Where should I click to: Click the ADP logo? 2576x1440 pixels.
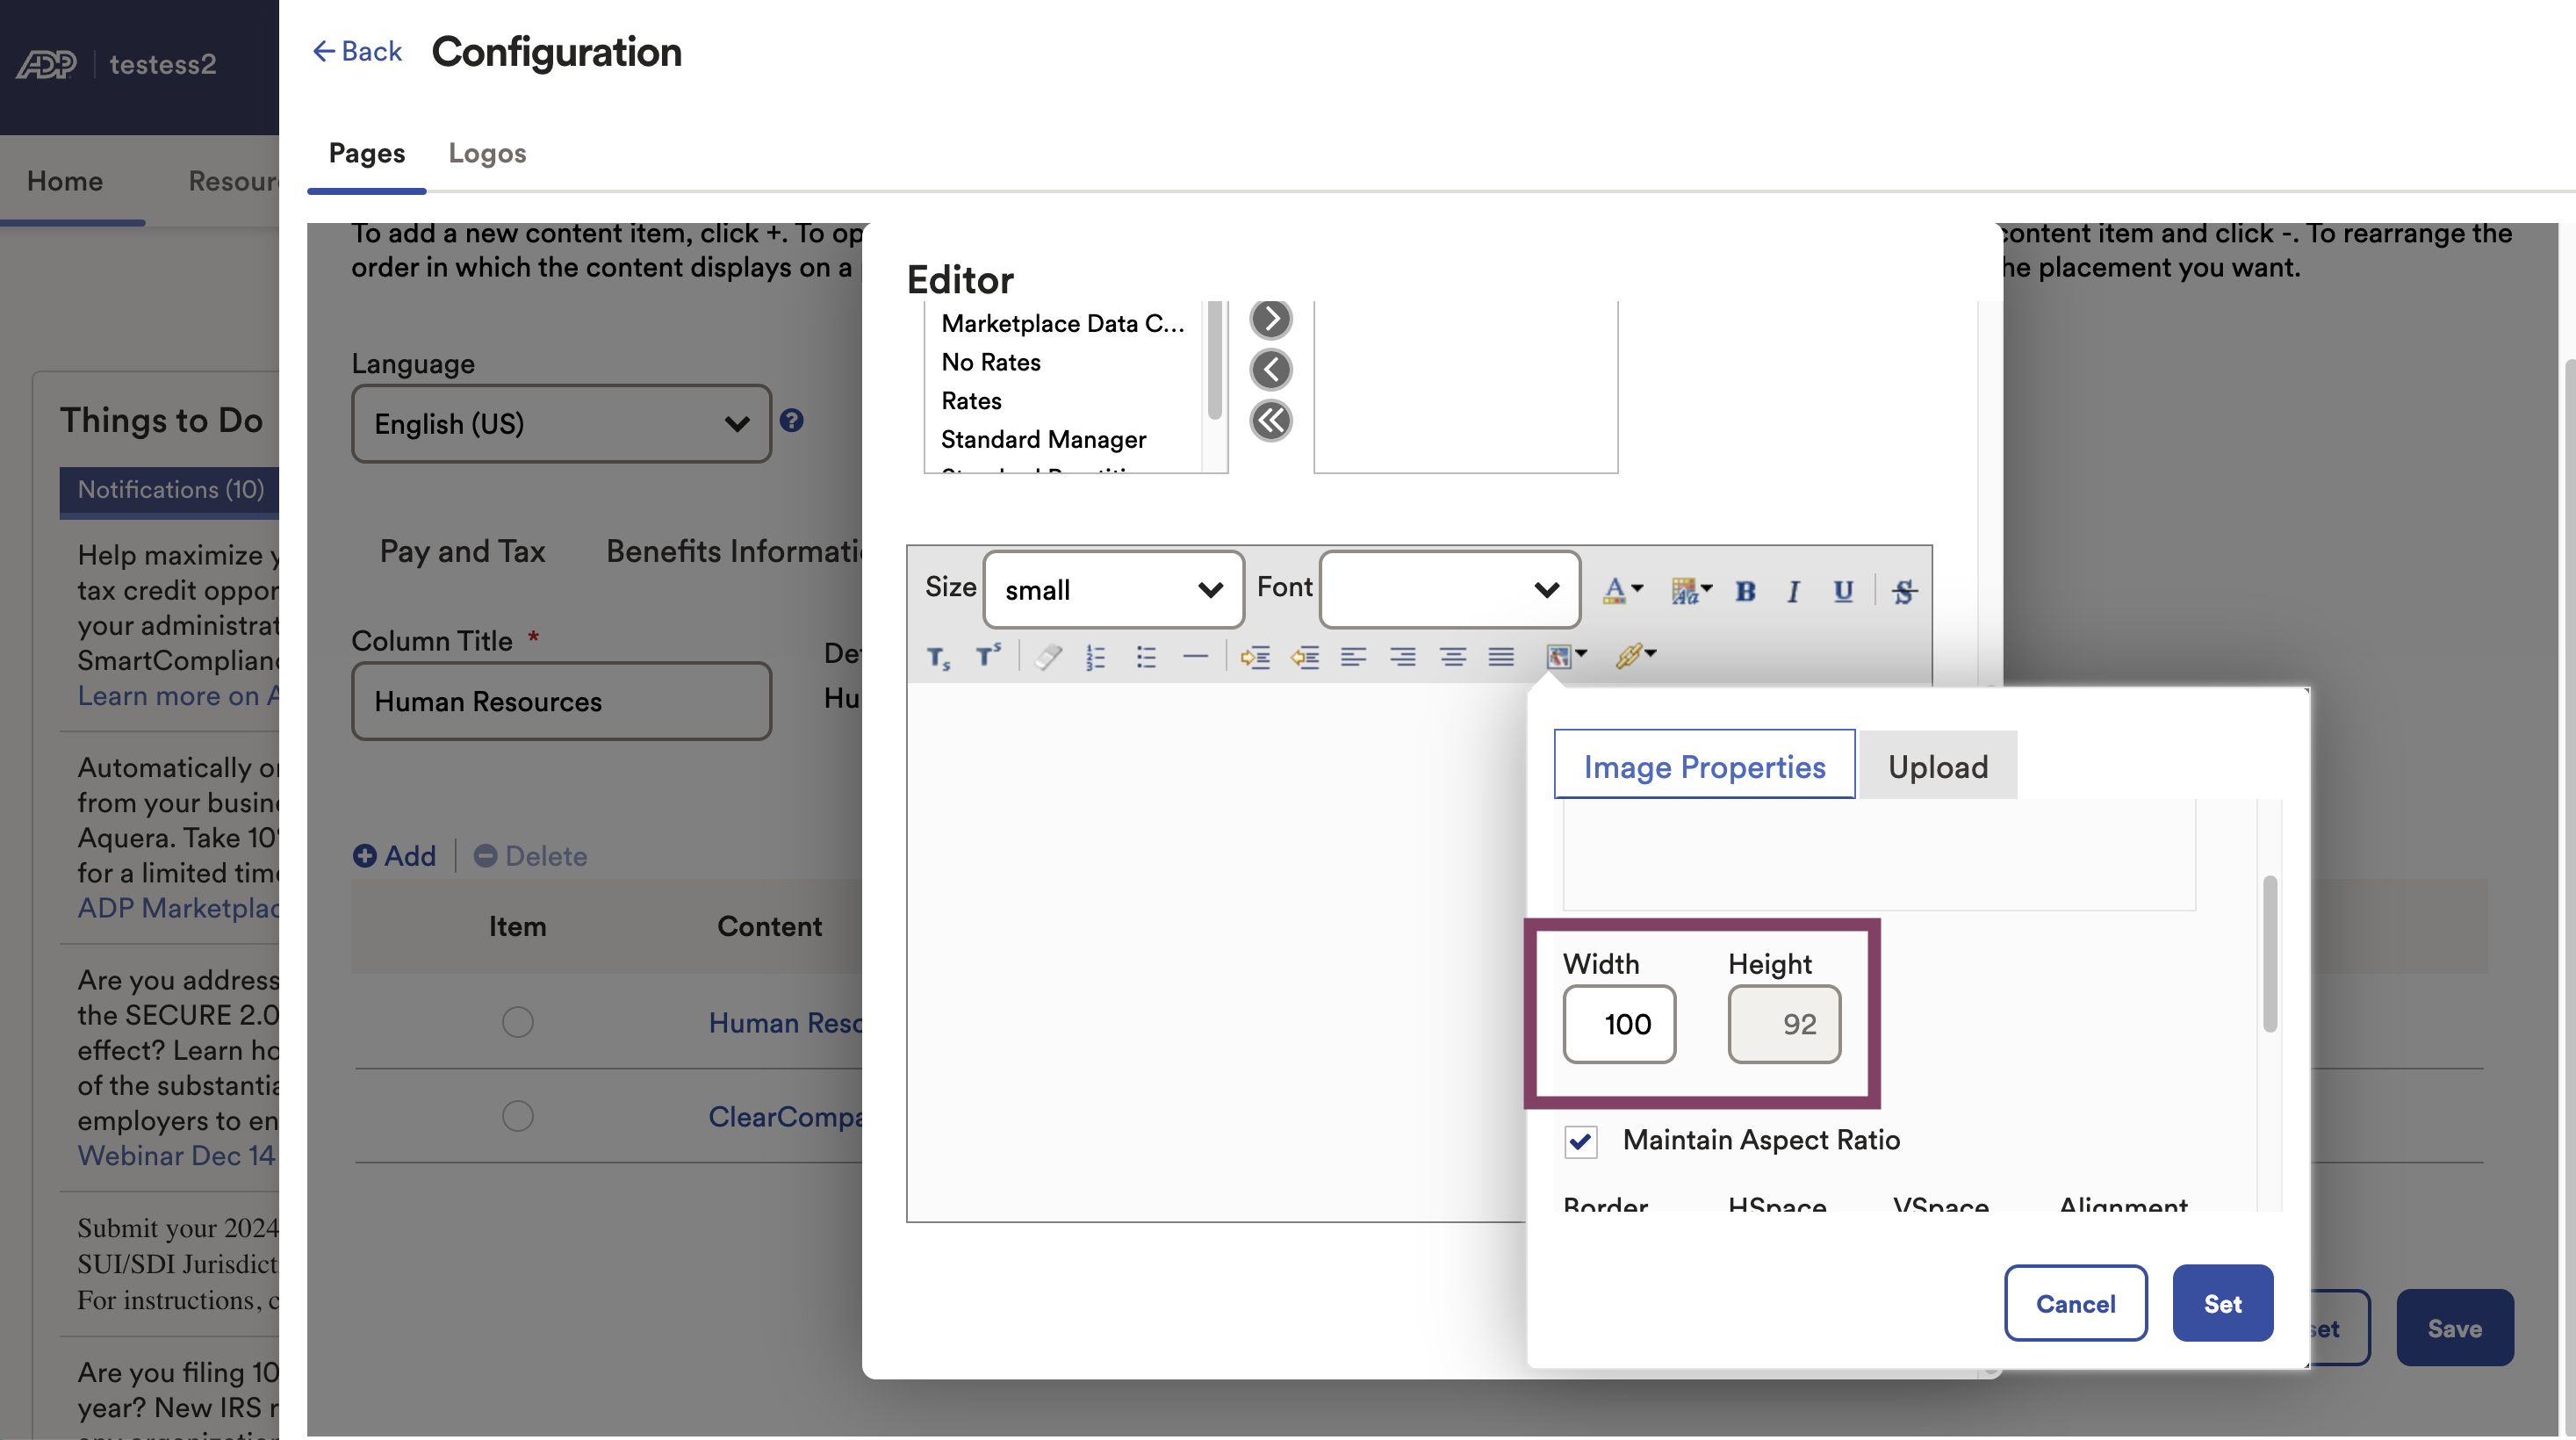47,64
